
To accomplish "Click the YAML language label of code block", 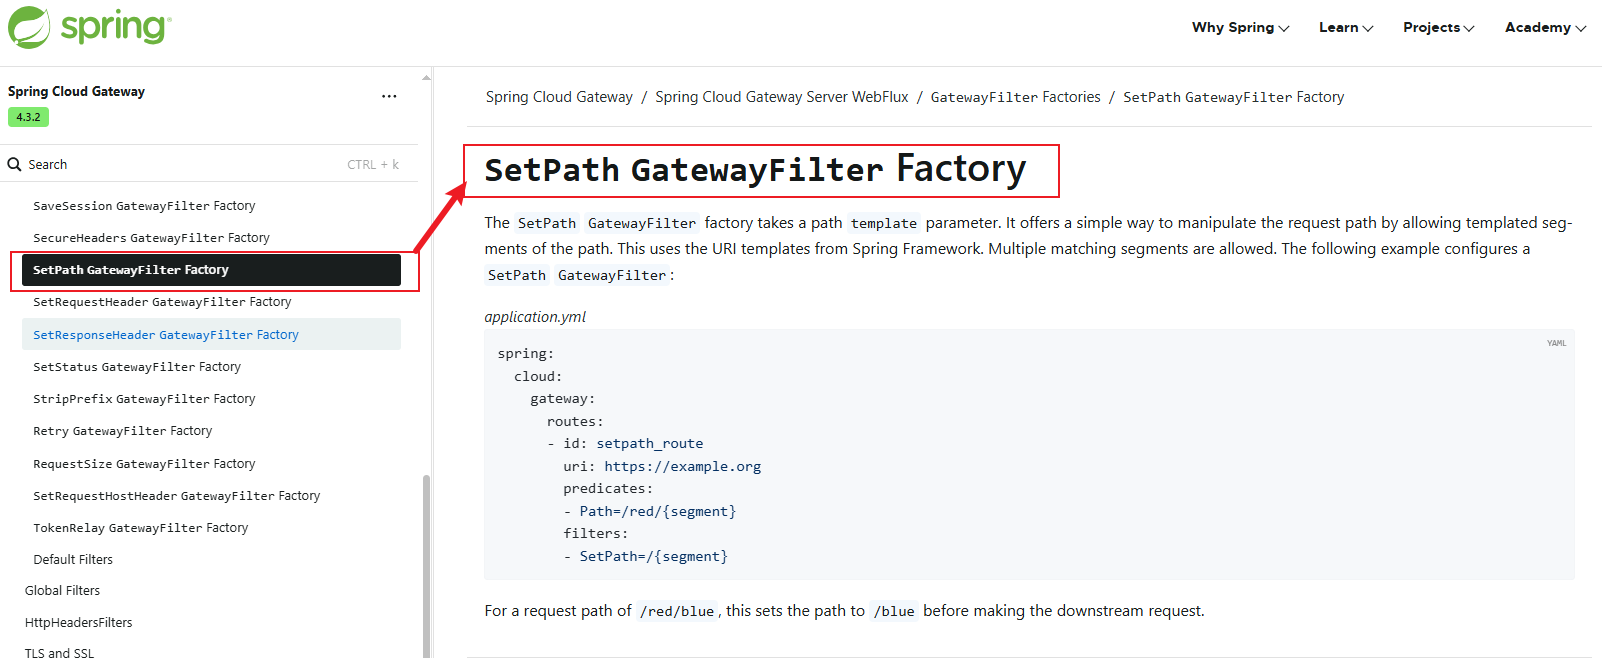I will (x=1556, y=343).
